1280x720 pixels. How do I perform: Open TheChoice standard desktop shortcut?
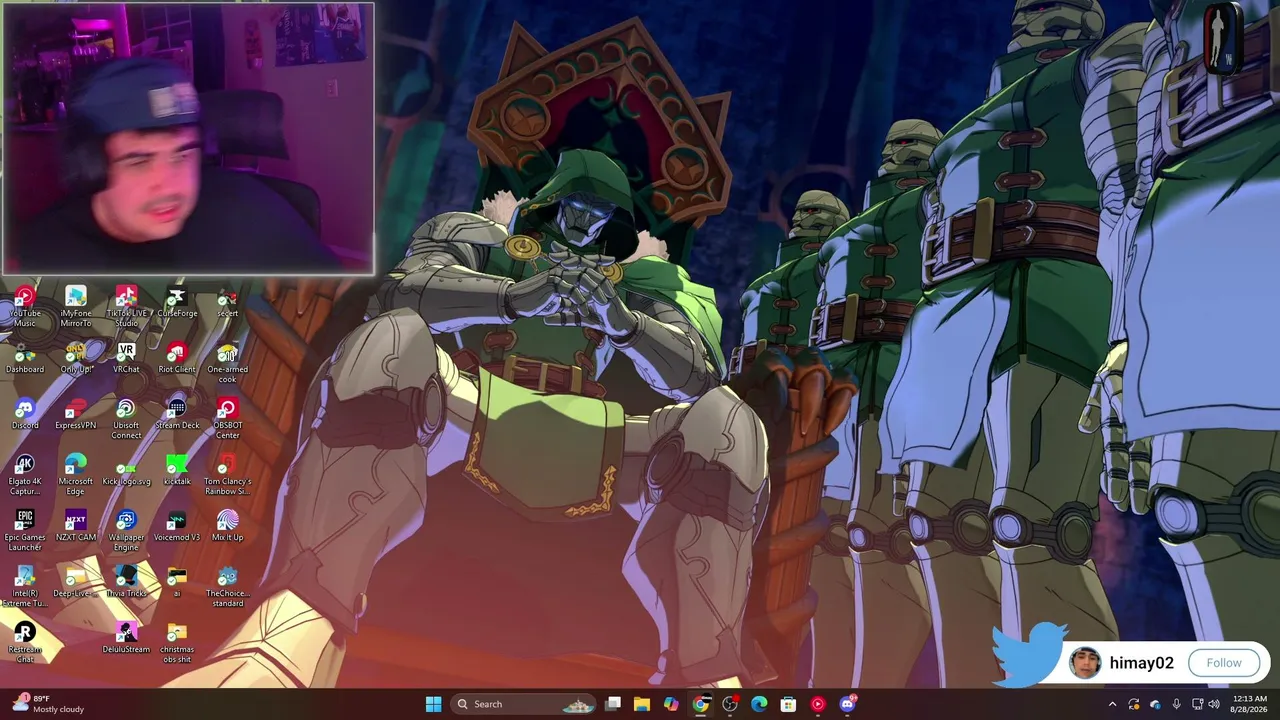click(x=228, y=586)
